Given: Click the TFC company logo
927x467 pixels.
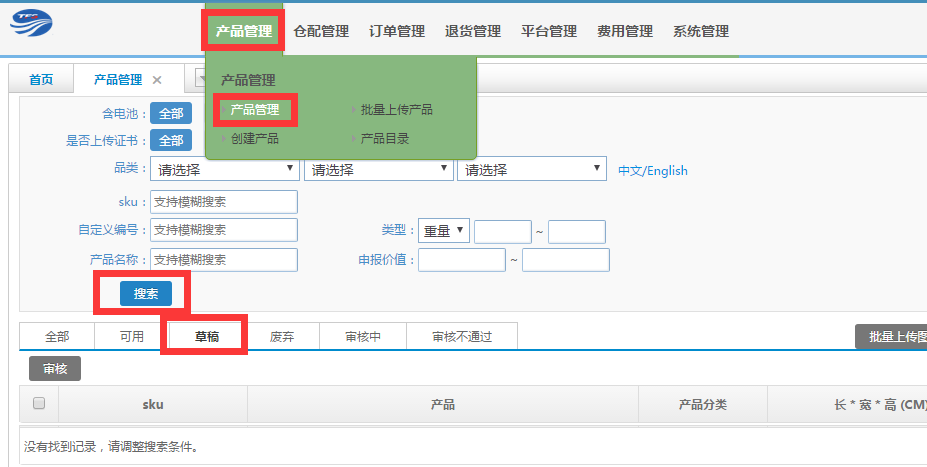Looking at the screenshot, I should 31,23.
